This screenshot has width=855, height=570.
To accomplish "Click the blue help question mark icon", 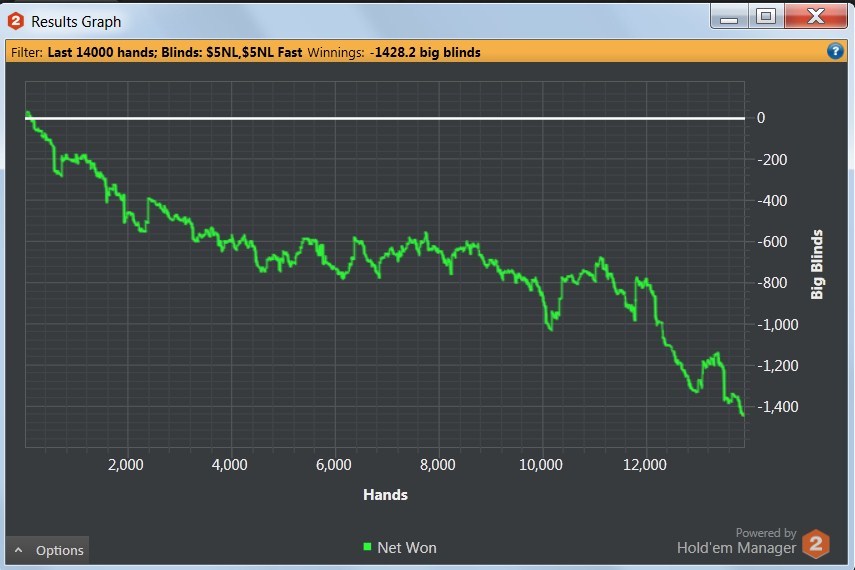I will click(x=835, y=51).
